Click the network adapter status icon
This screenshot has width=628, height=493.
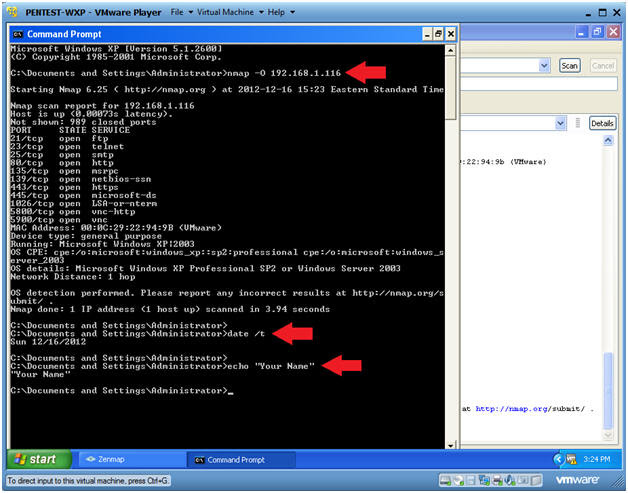click(484, 479)
